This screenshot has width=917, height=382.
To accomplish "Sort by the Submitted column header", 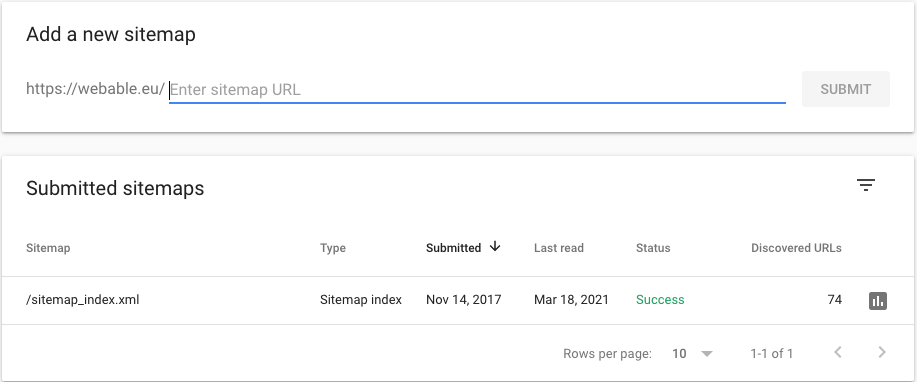I will (x=453, y=247).
